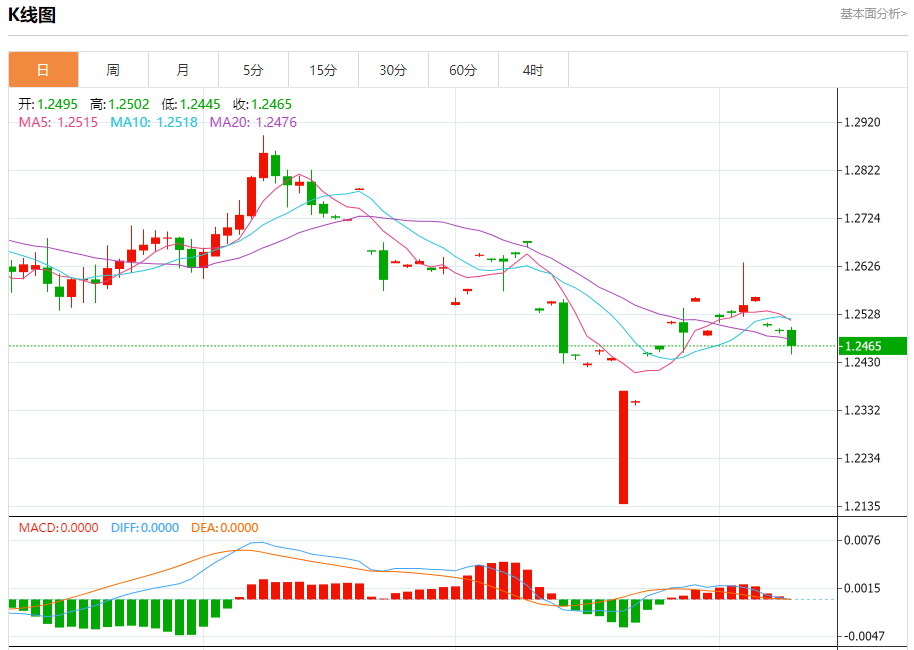Open the 30分 timeframe tab
The height and width of the screenshot is (650, 914).
(x=393, y=70)
